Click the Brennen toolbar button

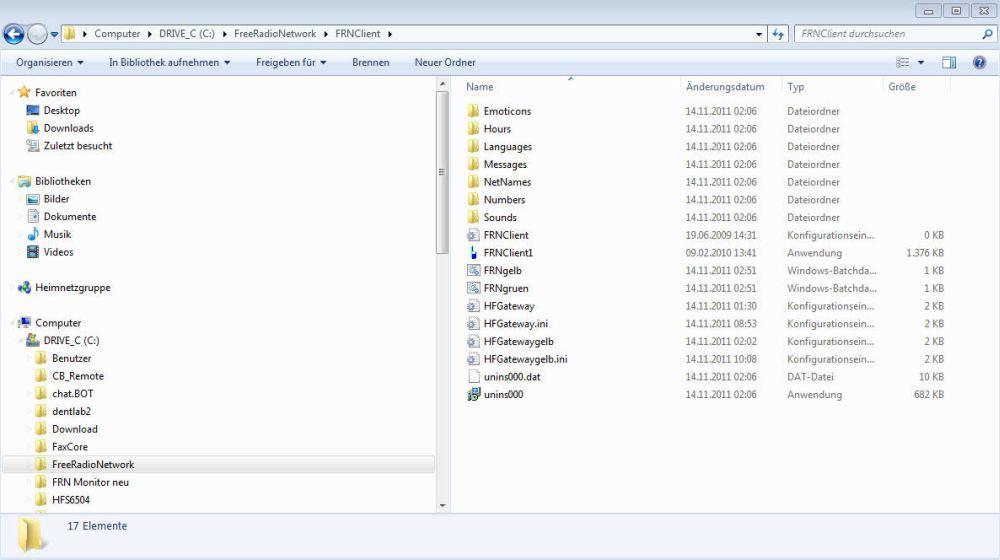[x=371, y=63]
